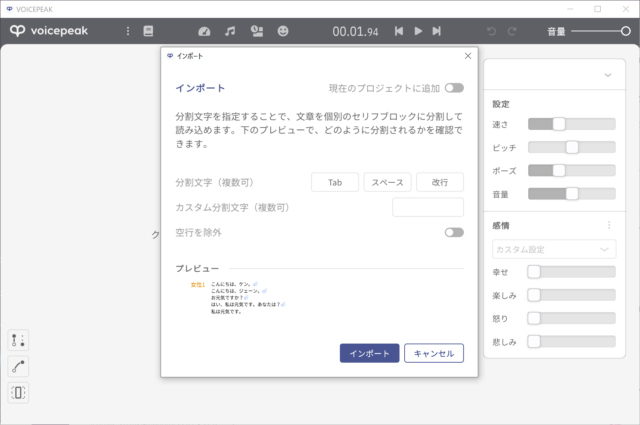Click the redo arrow
Screen dimensions: 640x425
[512, 31]
